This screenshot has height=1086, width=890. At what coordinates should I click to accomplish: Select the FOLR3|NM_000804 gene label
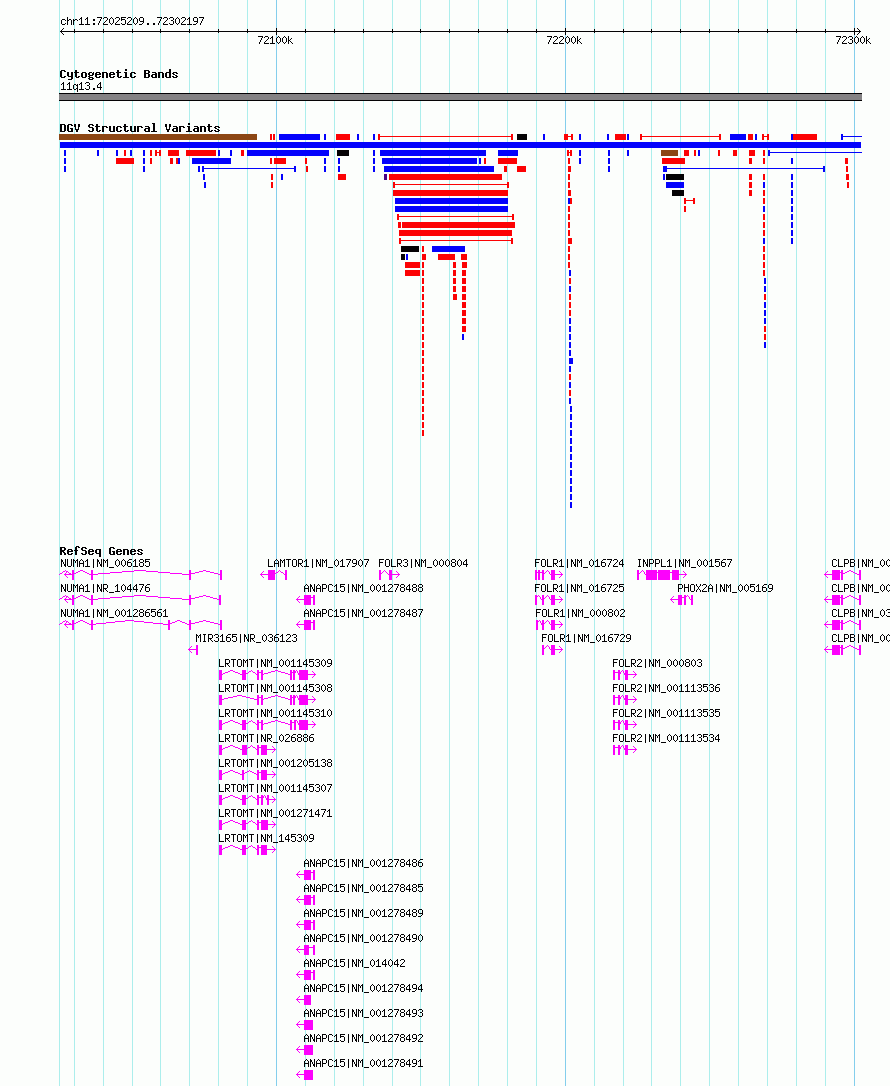point(423,564)
